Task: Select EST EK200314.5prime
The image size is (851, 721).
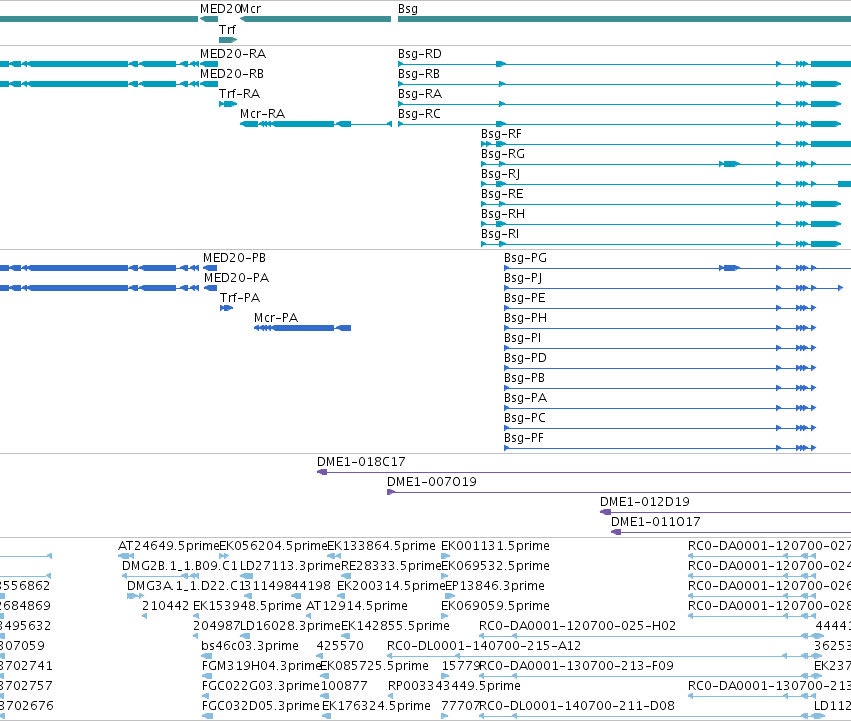Action: 391,586
